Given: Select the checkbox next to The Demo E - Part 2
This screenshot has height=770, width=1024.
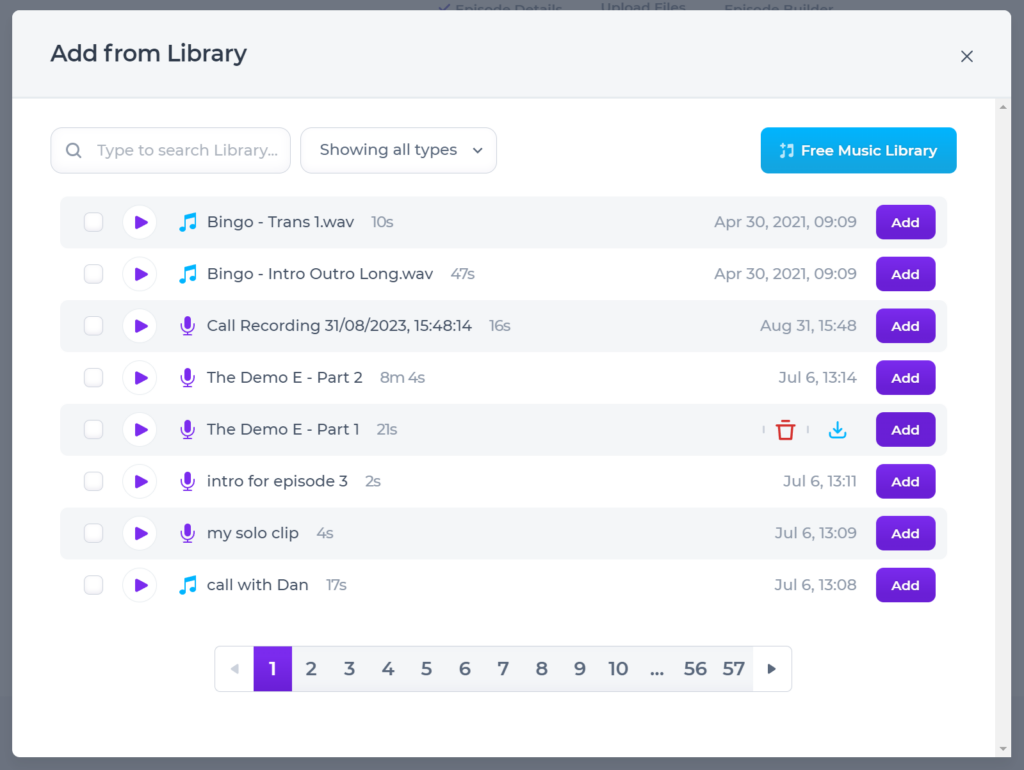Looking at the screenshot, I should click(93, 378).
